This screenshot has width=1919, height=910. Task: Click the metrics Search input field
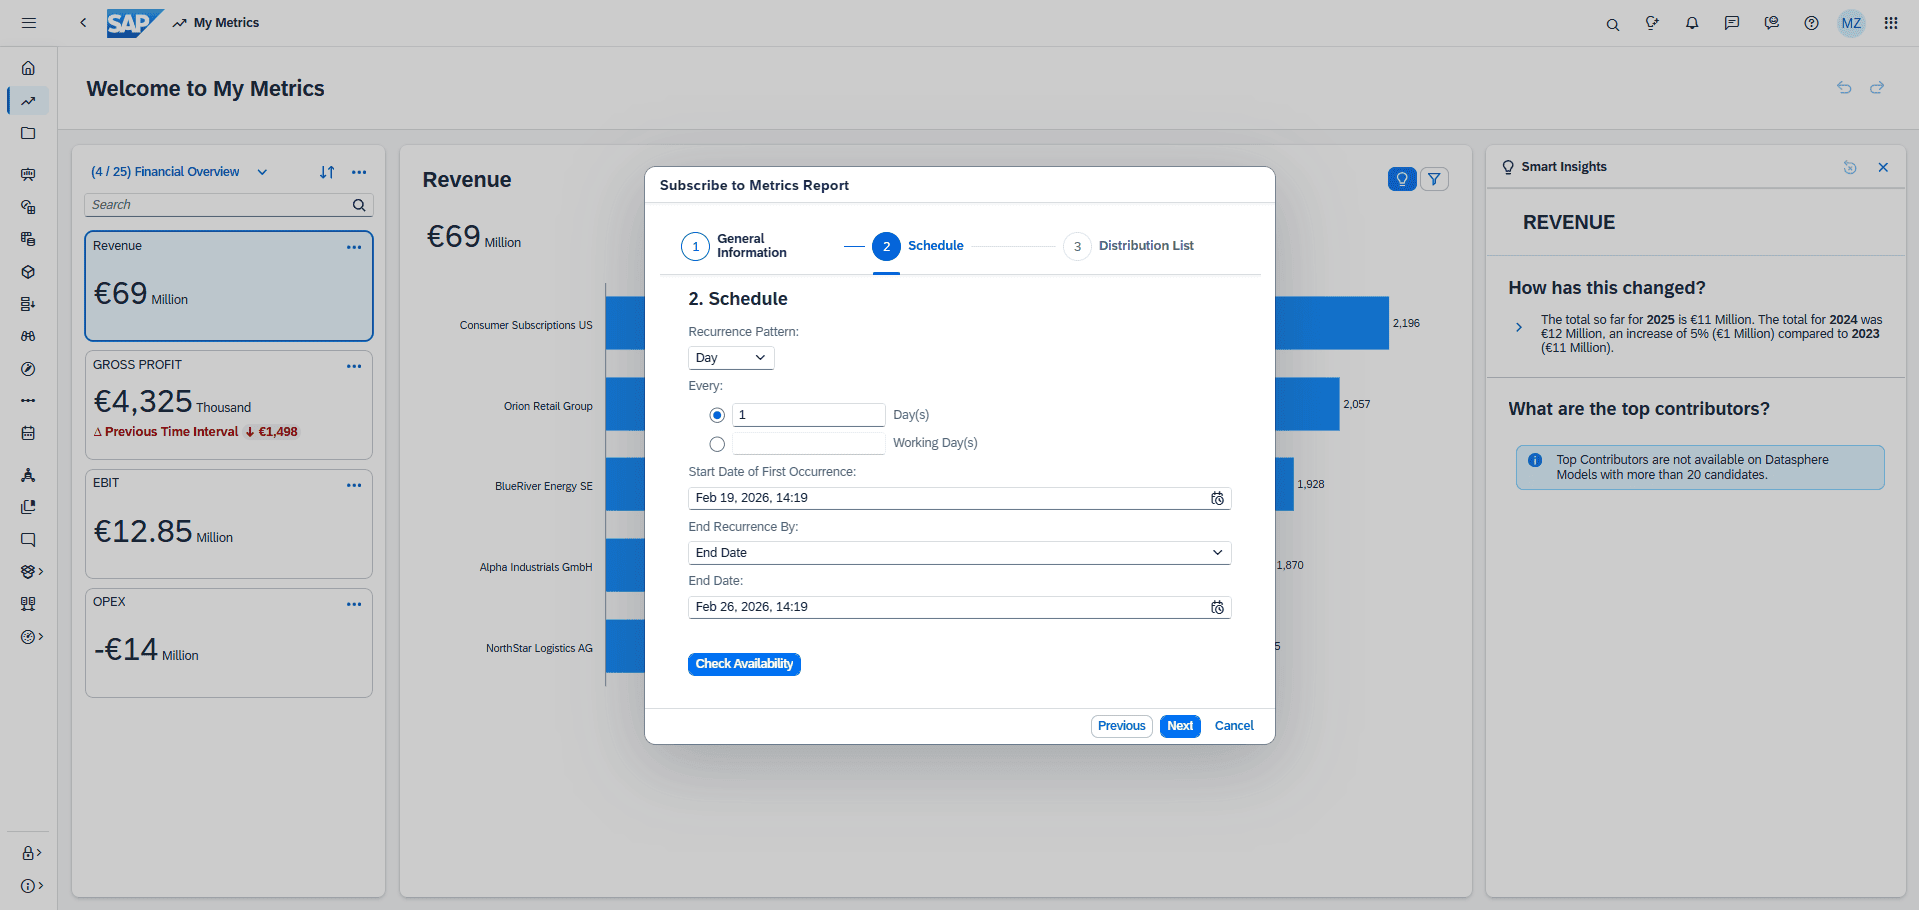tap(218, 205)
